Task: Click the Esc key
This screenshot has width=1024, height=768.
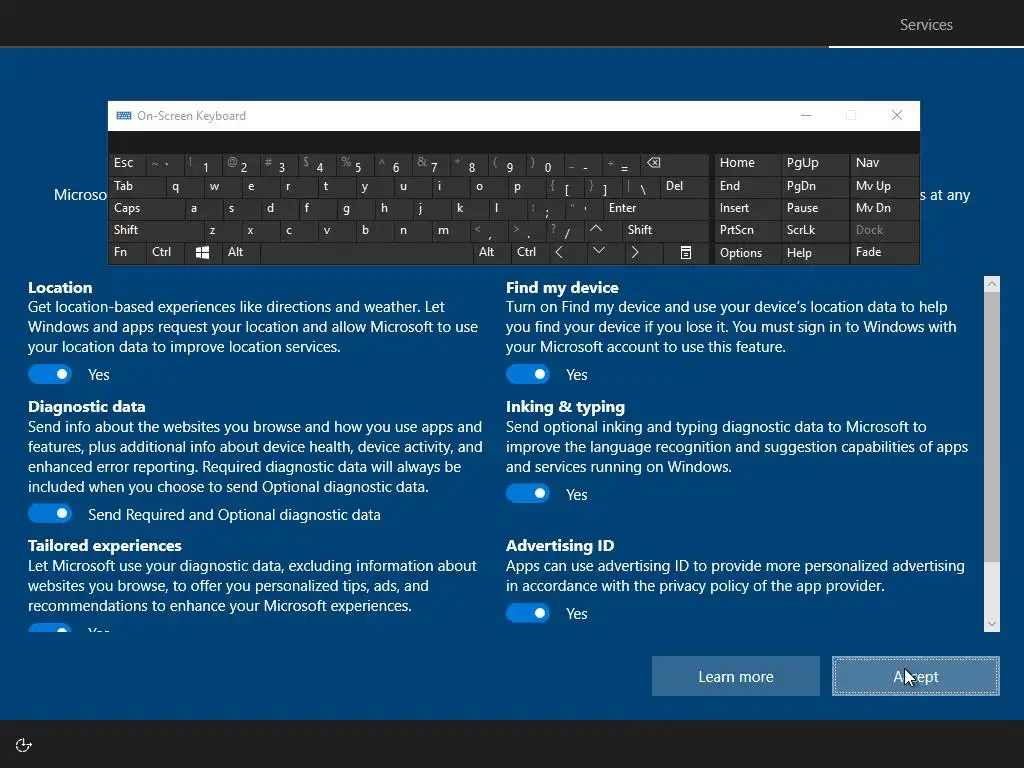Action: (127, 163)
